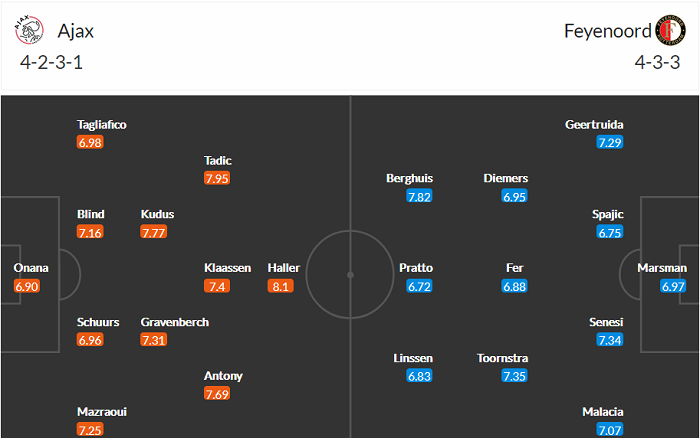This screenshot has width=700, height=438.
Task: Open the Ajax team name link
Action: (x=77, y=31)
